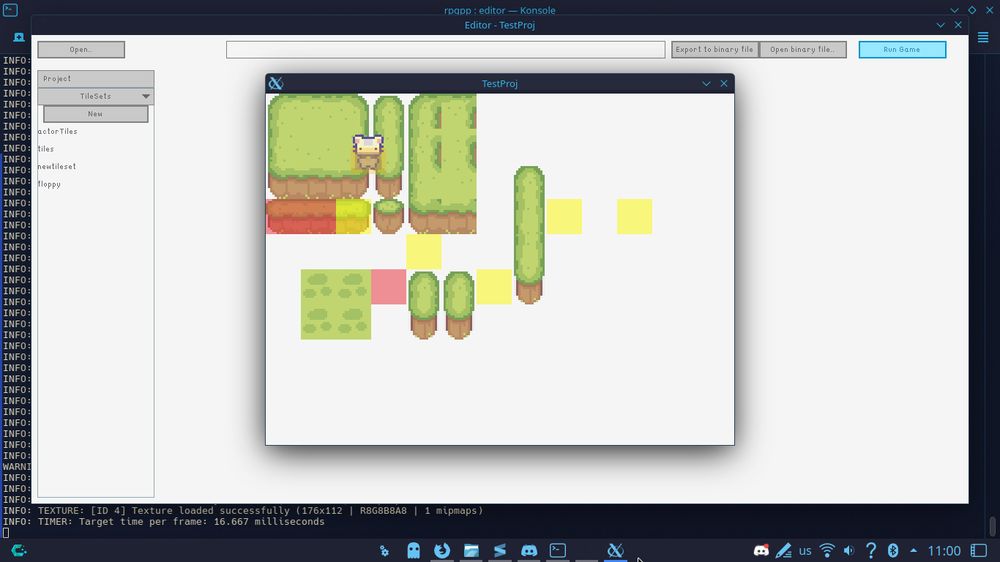The image size is (1000, 562).
Task: Open the file manager from the taskbar
Action: 471,551
